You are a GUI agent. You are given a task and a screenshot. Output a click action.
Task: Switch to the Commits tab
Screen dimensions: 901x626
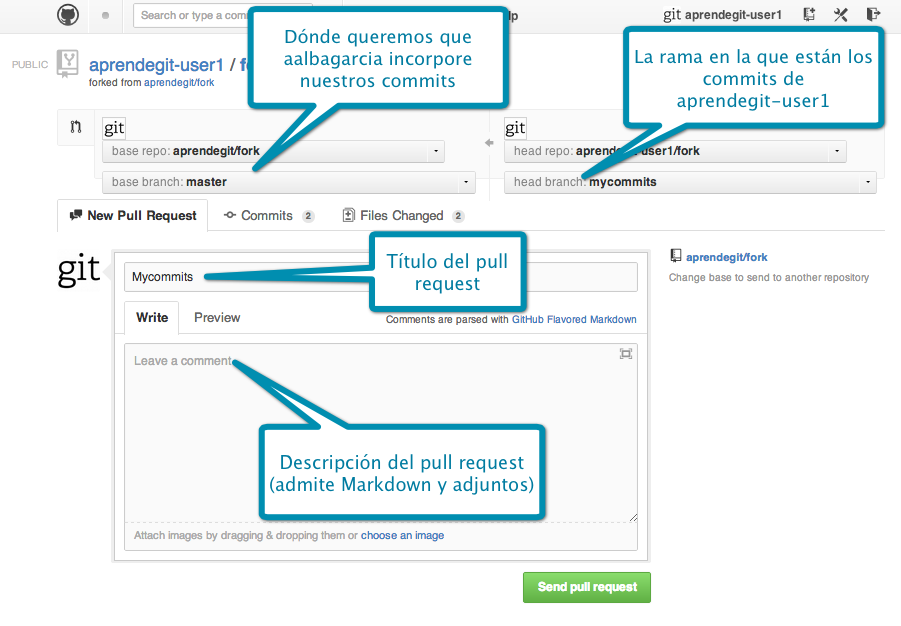coord(267,215)
